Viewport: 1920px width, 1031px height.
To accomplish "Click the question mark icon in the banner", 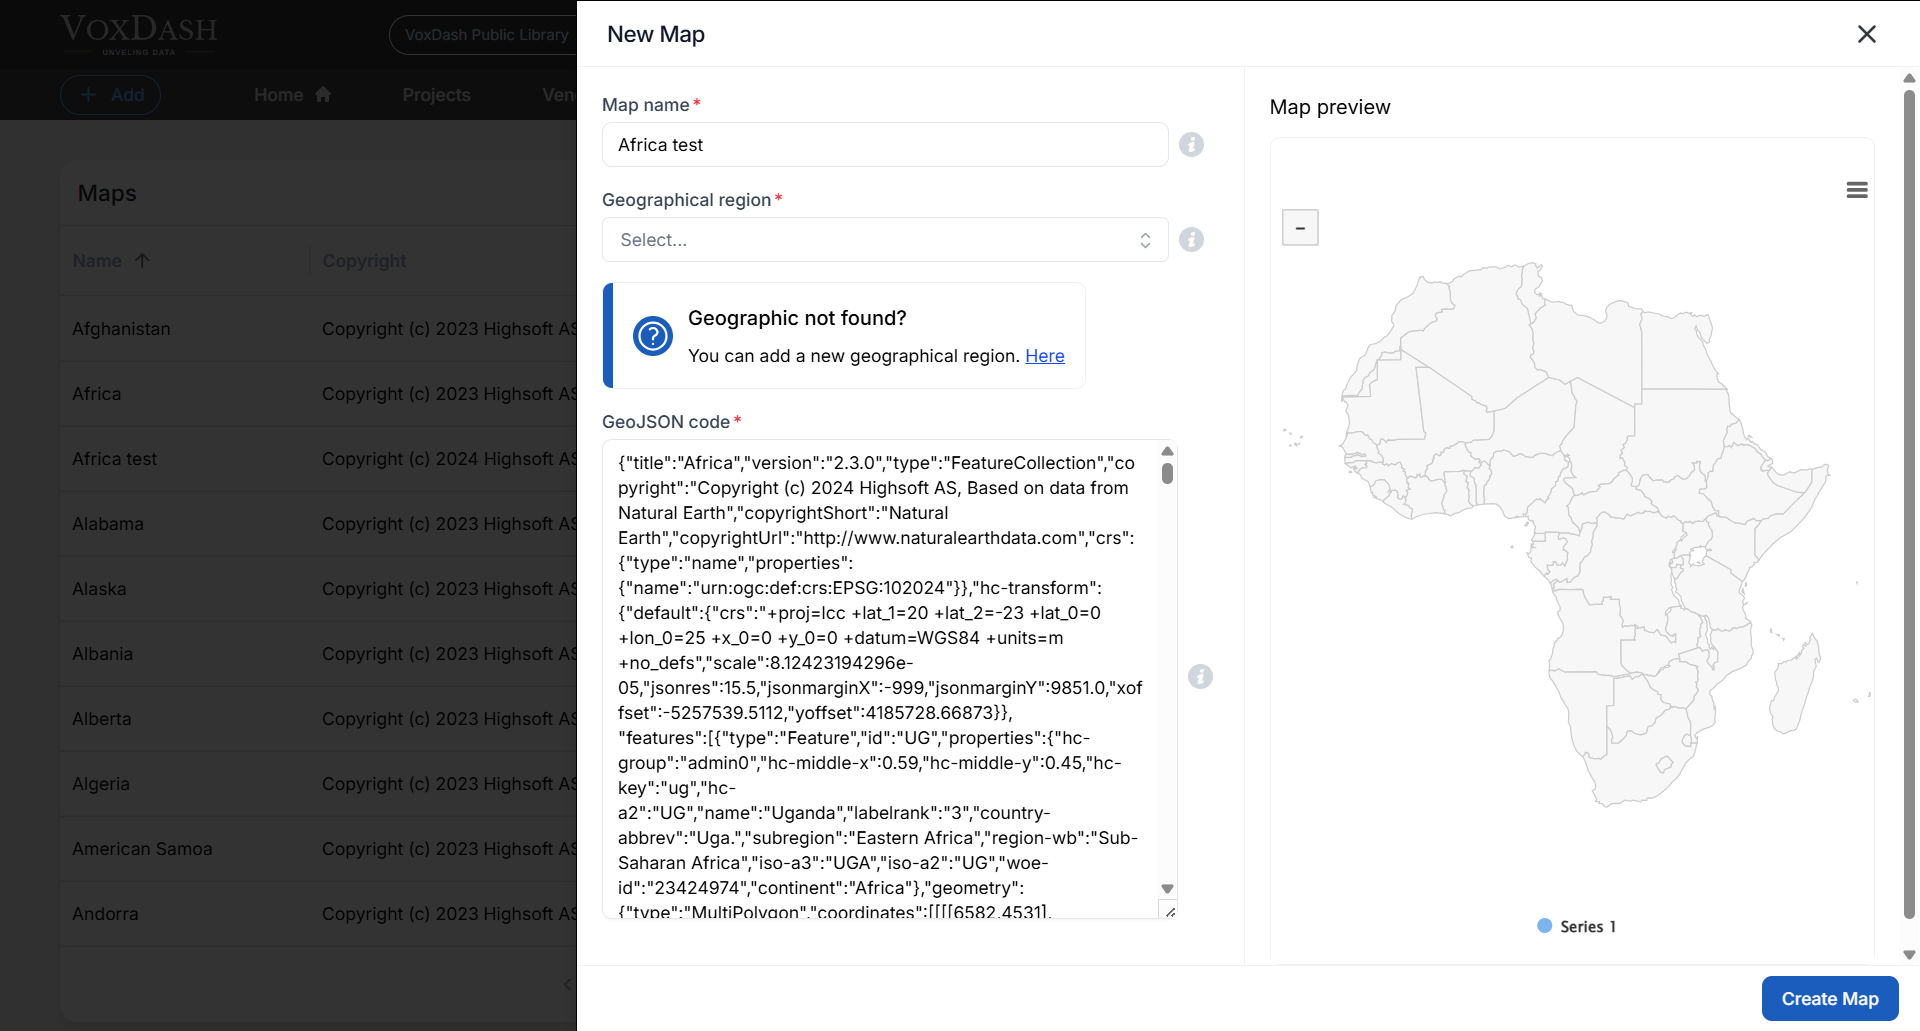I will tap(653, 336).
